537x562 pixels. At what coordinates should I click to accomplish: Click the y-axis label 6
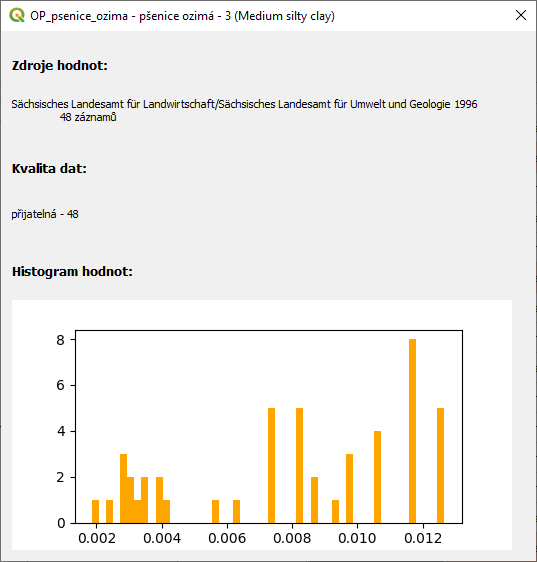point(61,385)
